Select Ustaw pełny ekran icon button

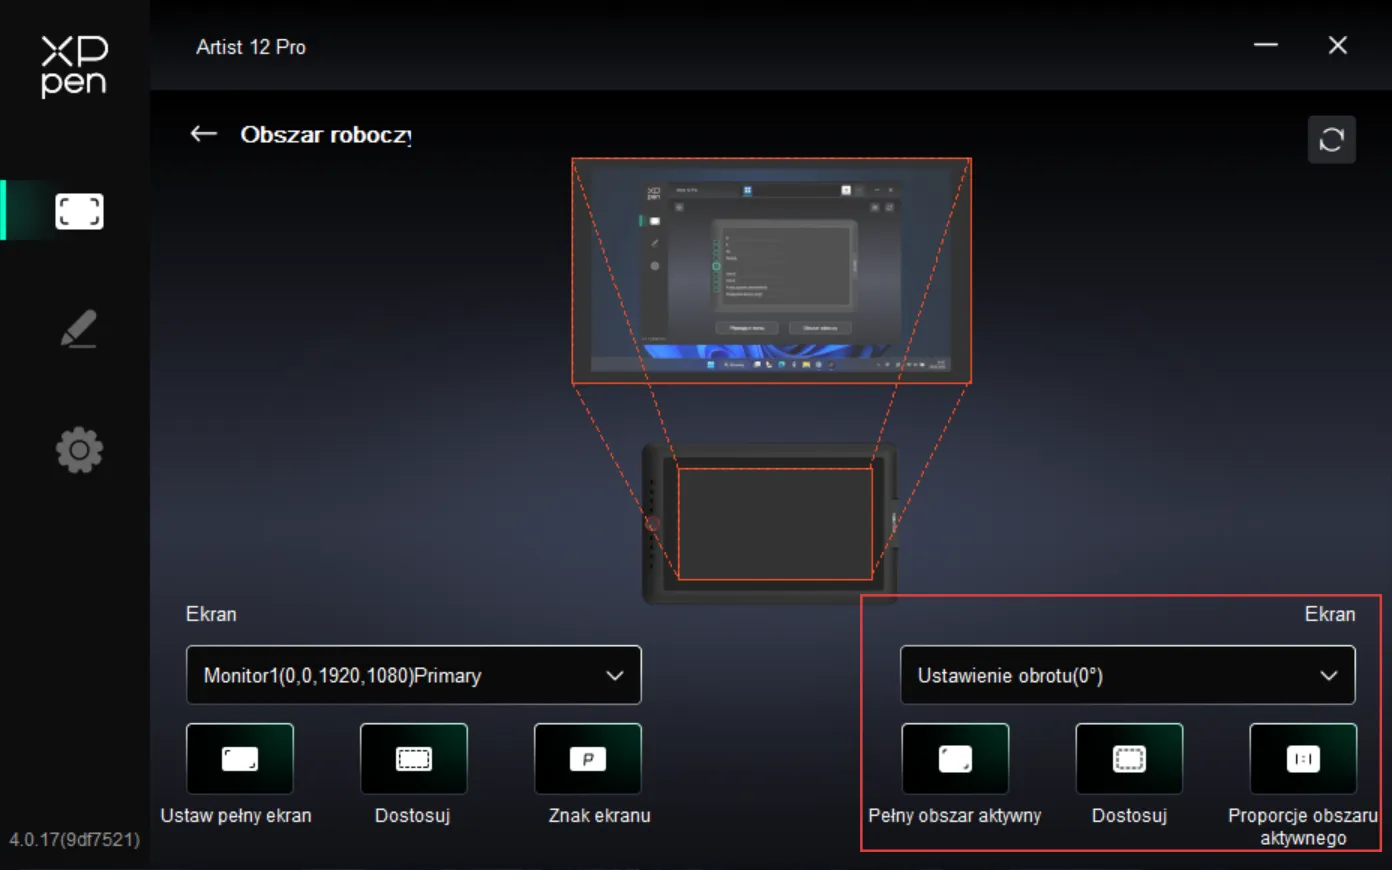[240, 759]
